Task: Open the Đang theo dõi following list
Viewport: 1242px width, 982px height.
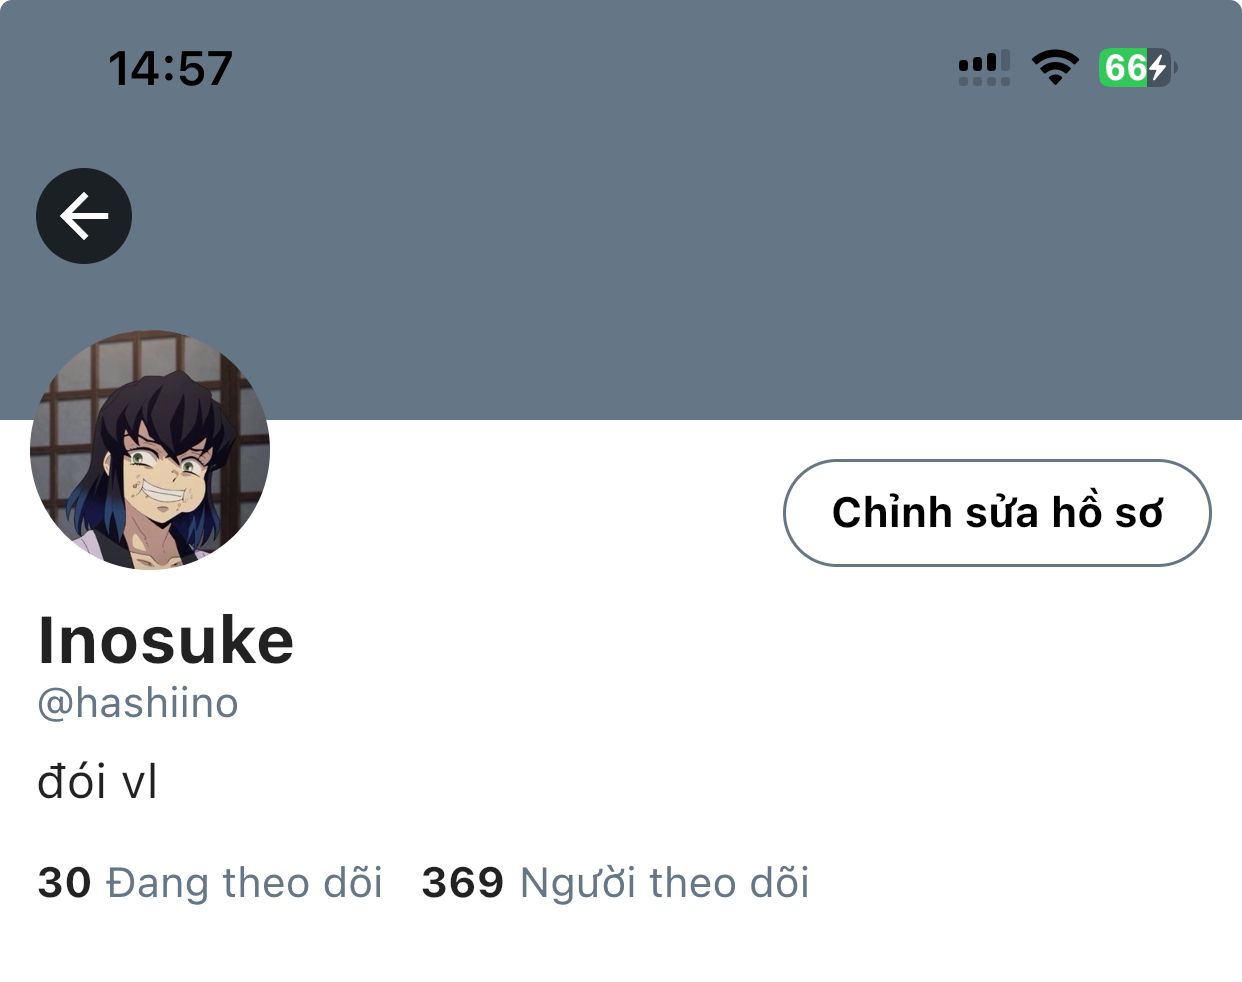Action: (x=210, y=883)
